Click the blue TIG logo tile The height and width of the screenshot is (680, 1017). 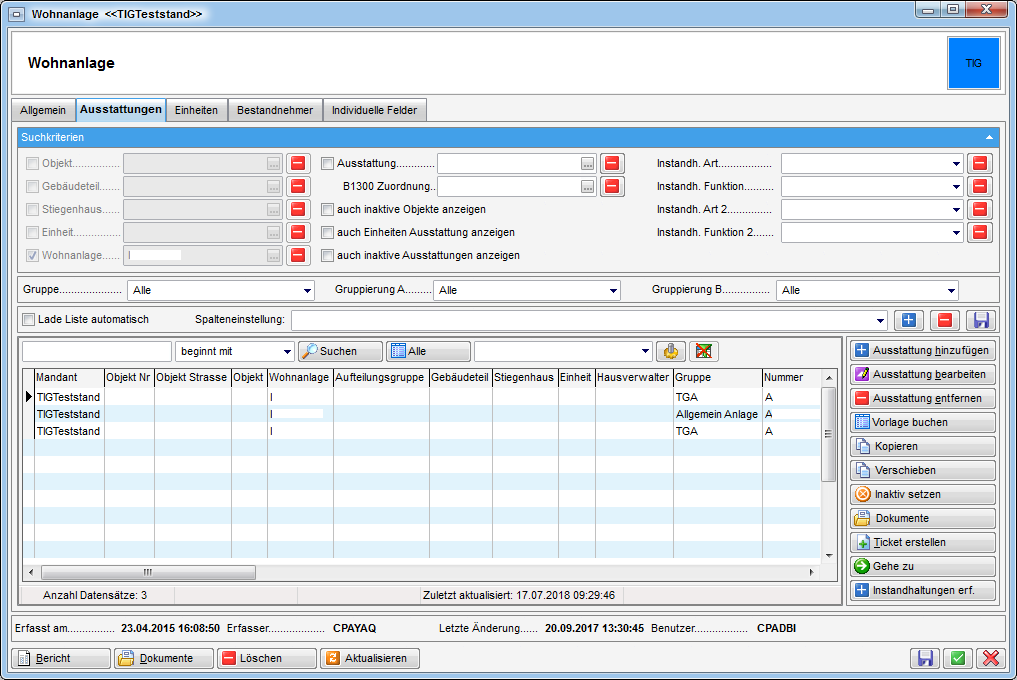point(974,63)
